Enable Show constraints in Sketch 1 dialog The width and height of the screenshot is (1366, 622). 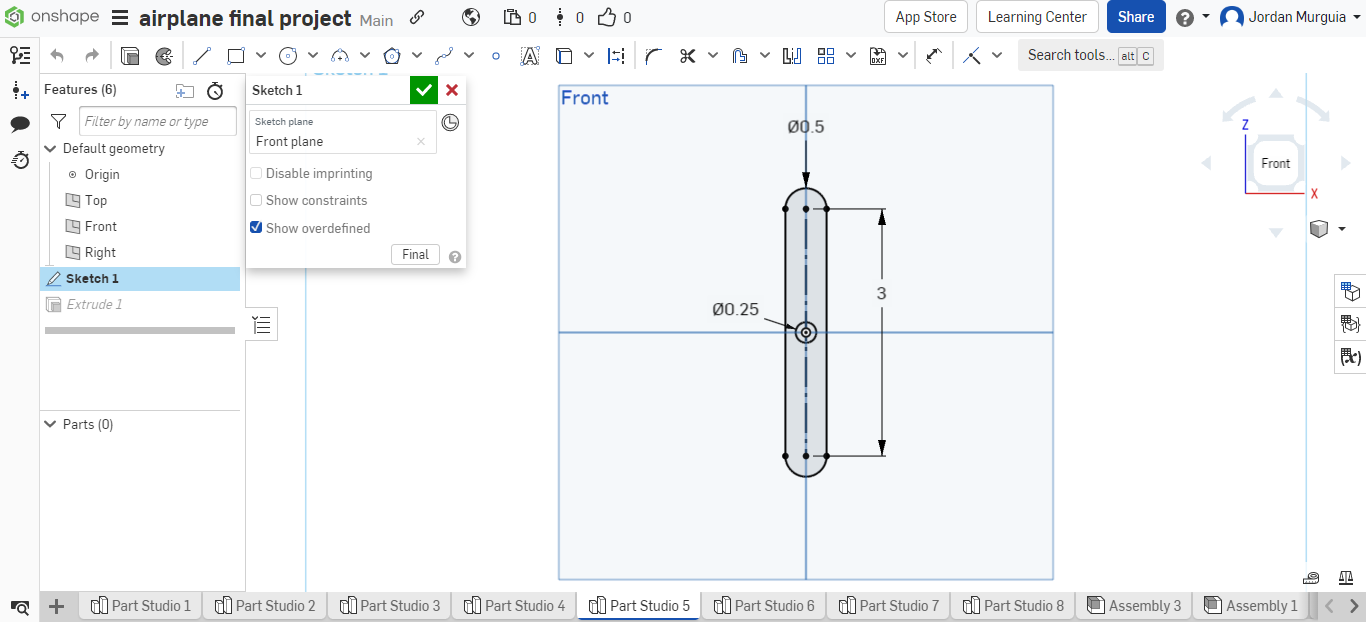pyautogui.click(x=256, y=200)
